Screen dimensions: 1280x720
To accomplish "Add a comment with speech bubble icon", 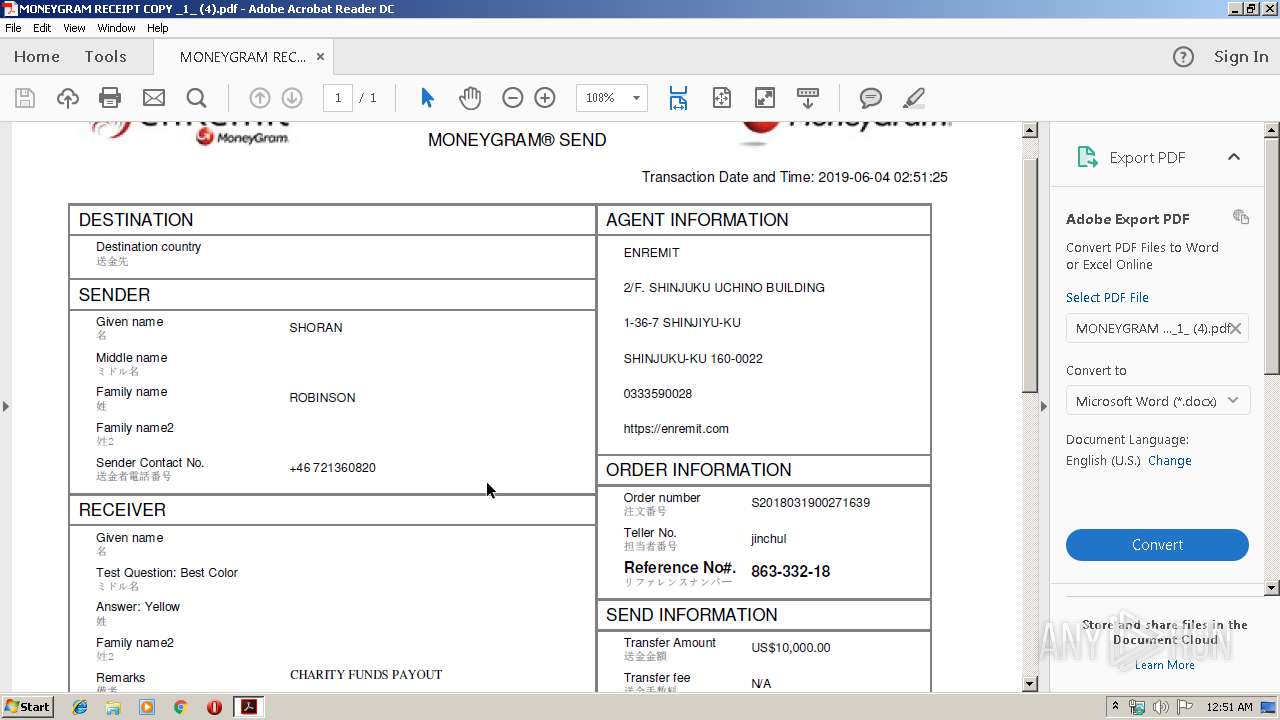I will coord(871,98).
